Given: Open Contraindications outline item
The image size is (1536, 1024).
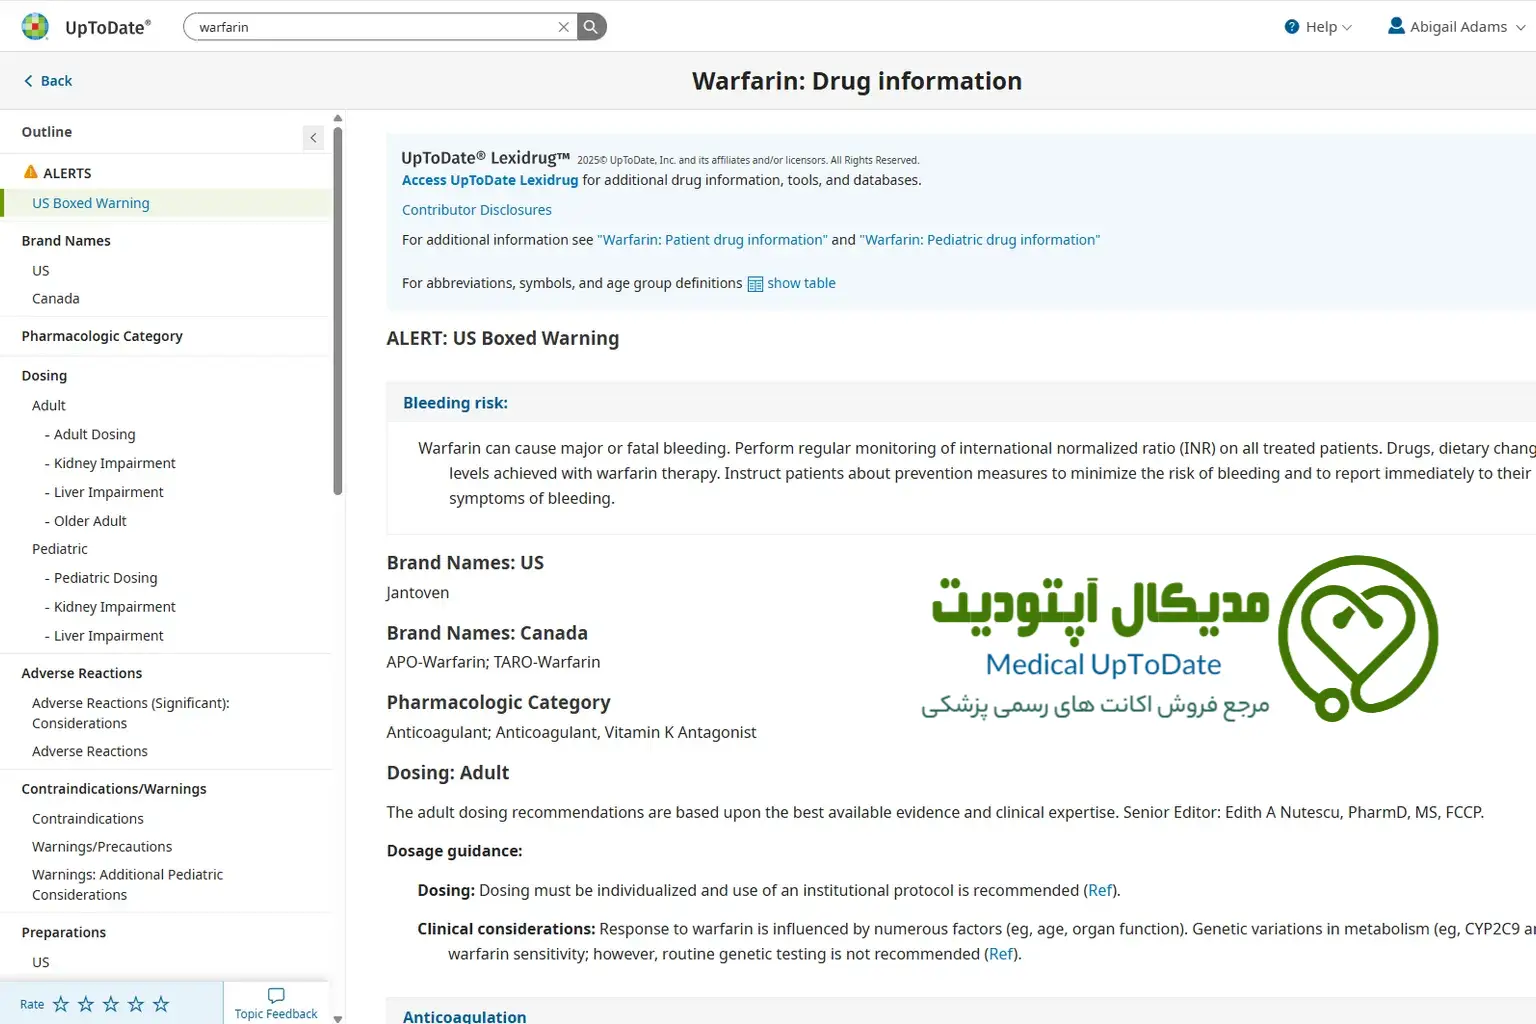Looking at the screenshot, I should [x=88, y=819].
